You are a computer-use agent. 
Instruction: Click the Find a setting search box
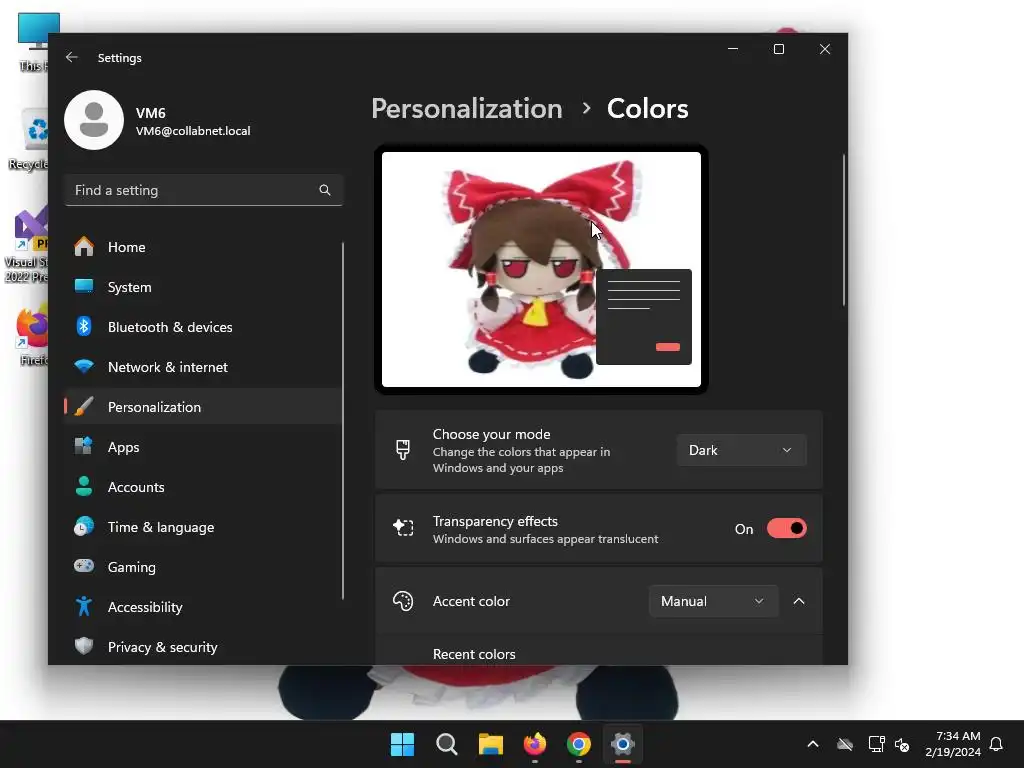(204, 190)
